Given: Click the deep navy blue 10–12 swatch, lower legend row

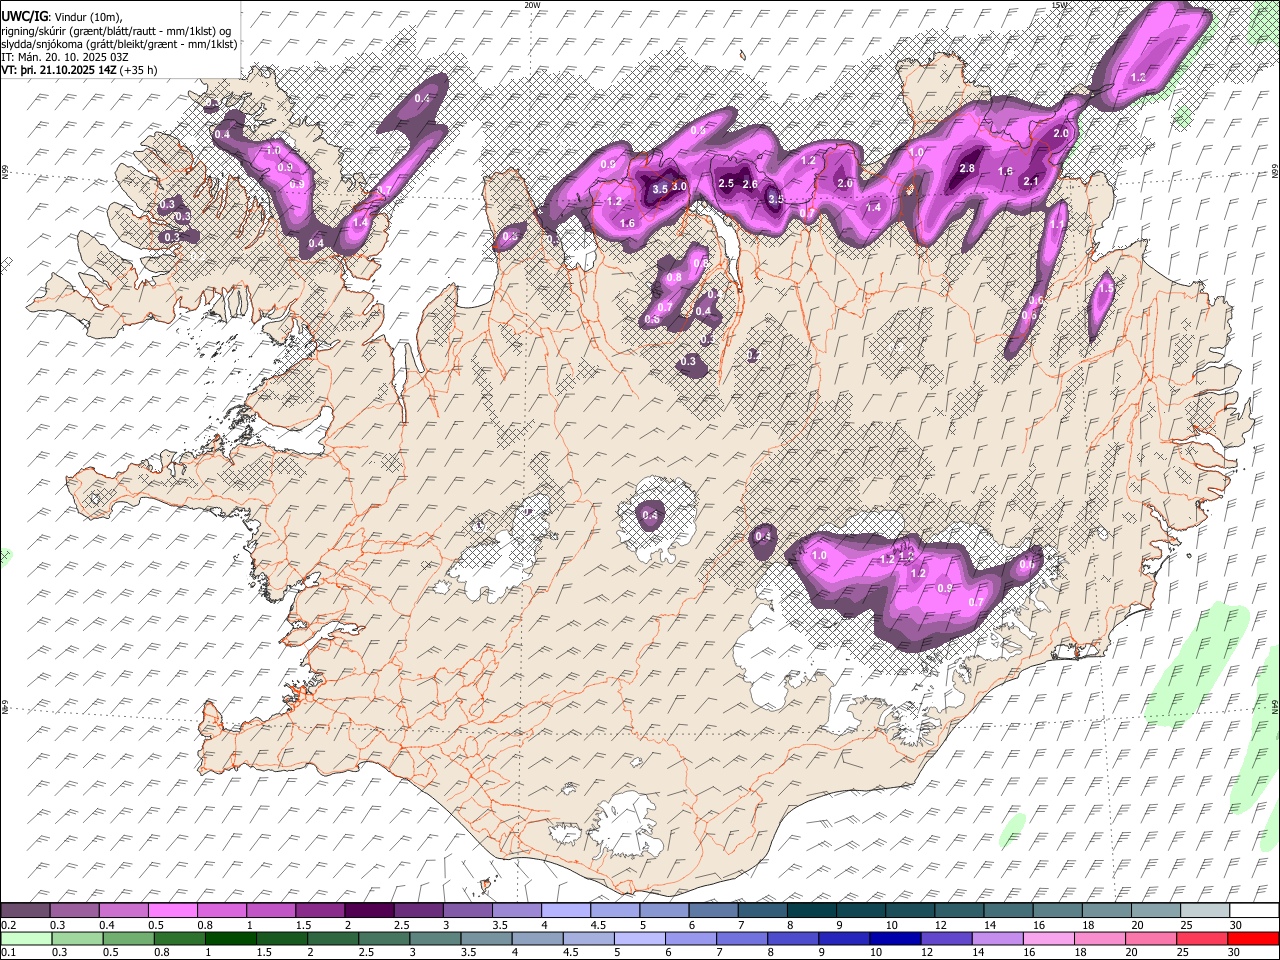Looking at the screenshot, I should (894, 938).
